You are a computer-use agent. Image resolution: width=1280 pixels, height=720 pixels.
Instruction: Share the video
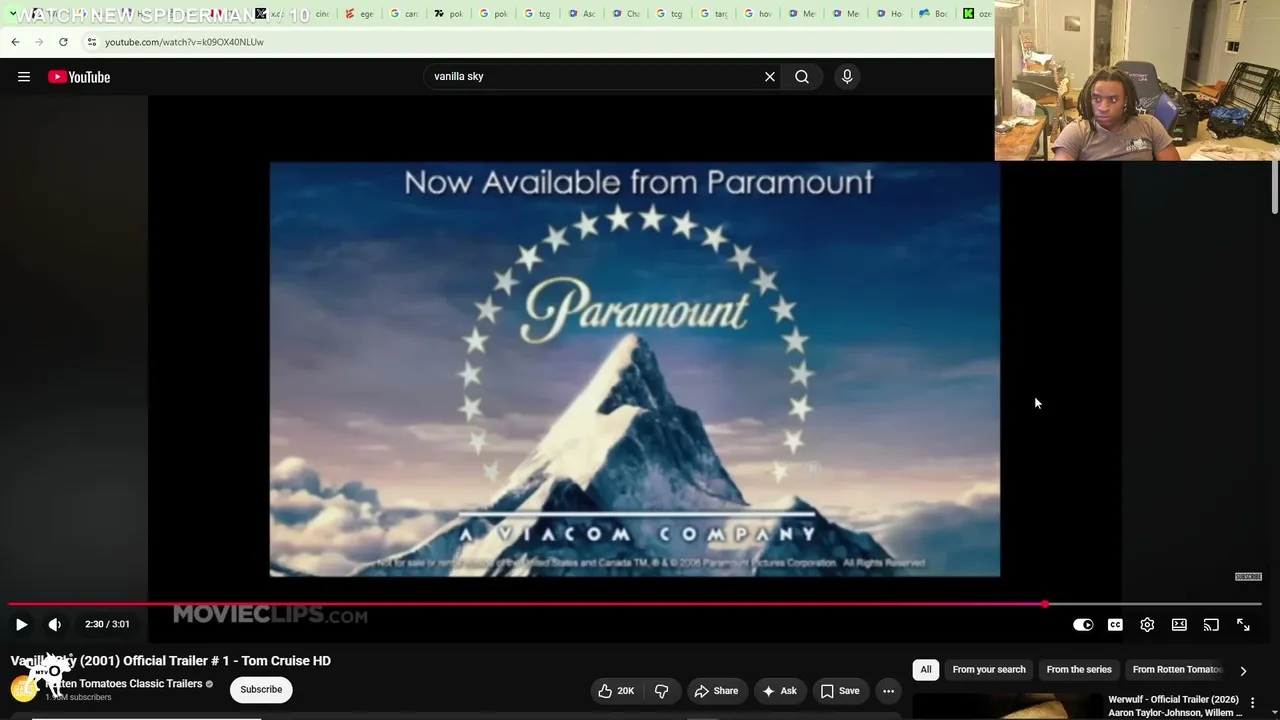tap(716, 691)
